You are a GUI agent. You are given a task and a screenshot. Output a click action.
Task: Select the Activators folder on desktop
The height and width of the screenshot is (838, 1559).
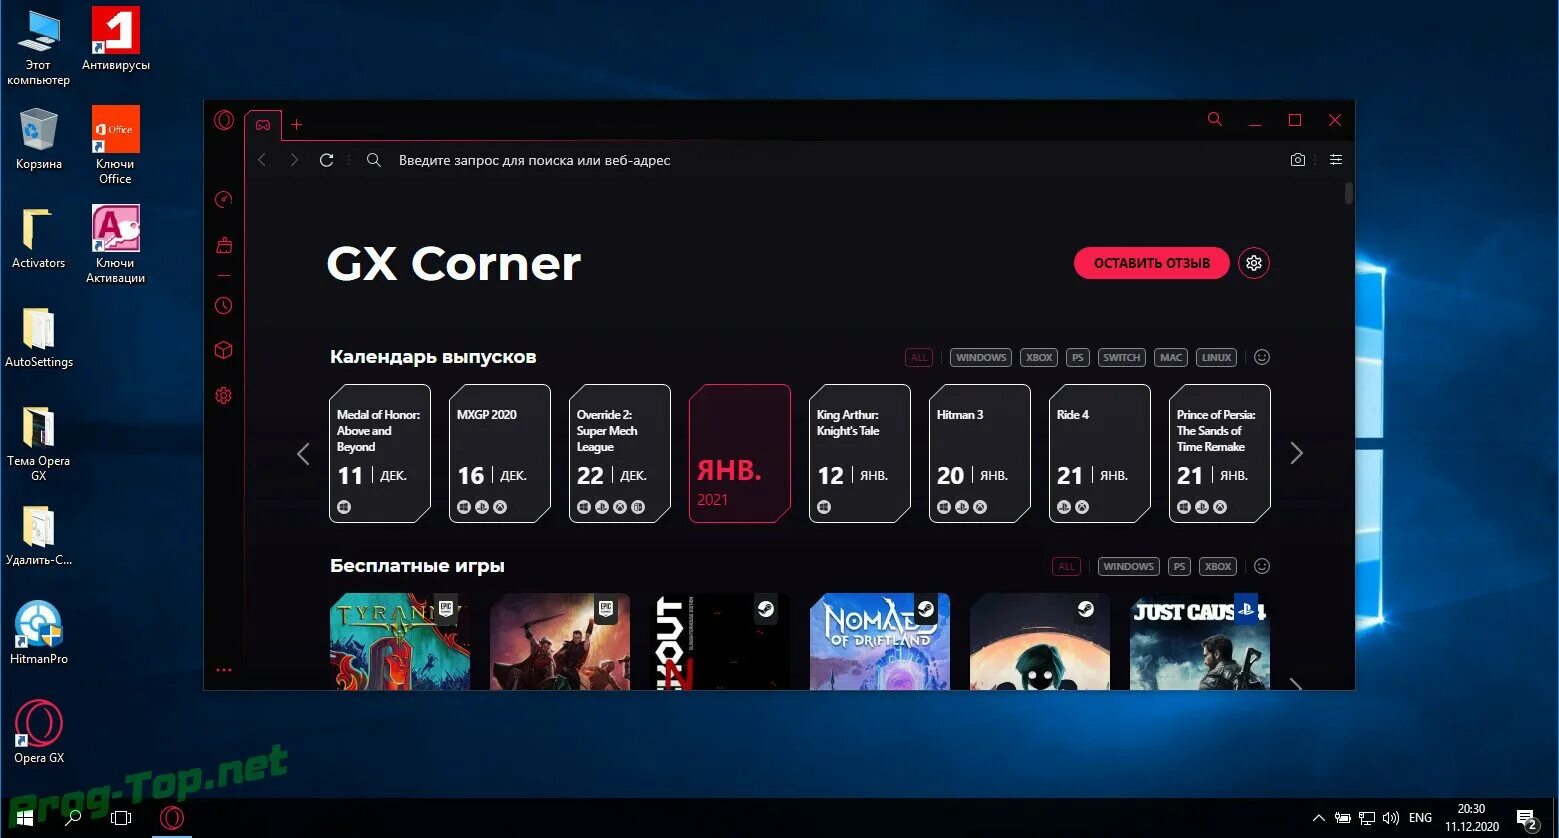pyautogui.click(x=38, y=238)
